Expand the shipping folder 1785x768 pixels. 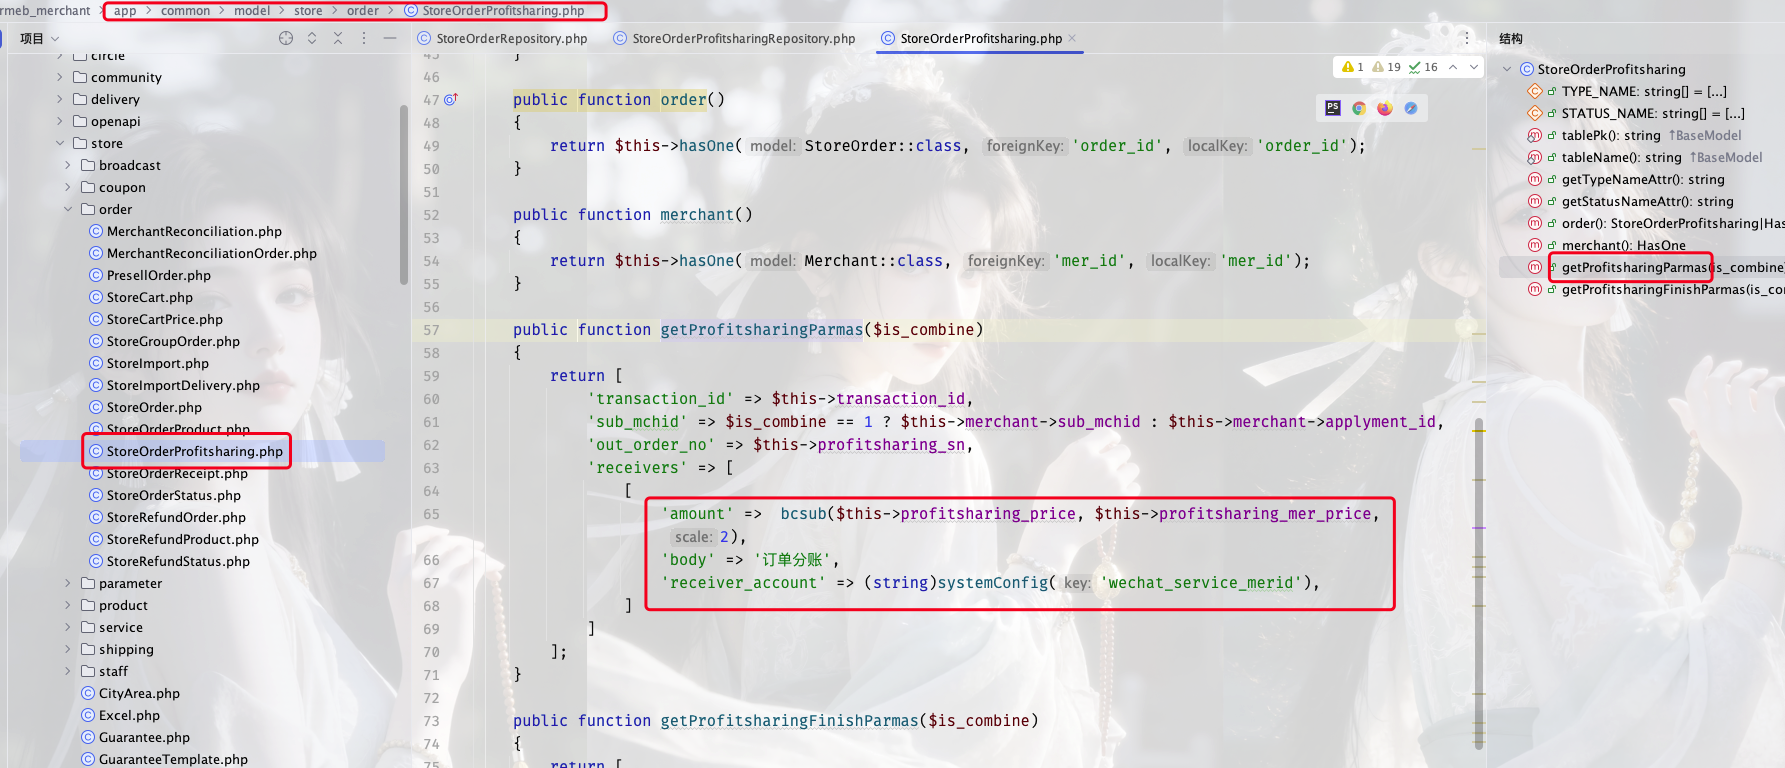point(68,649)
